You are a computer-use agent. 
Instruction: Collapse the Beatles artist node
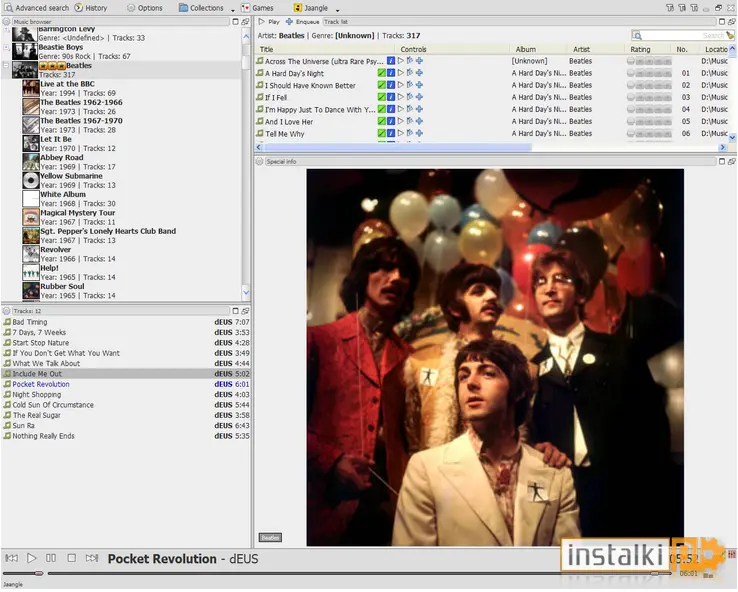click(x=6, y=66)
